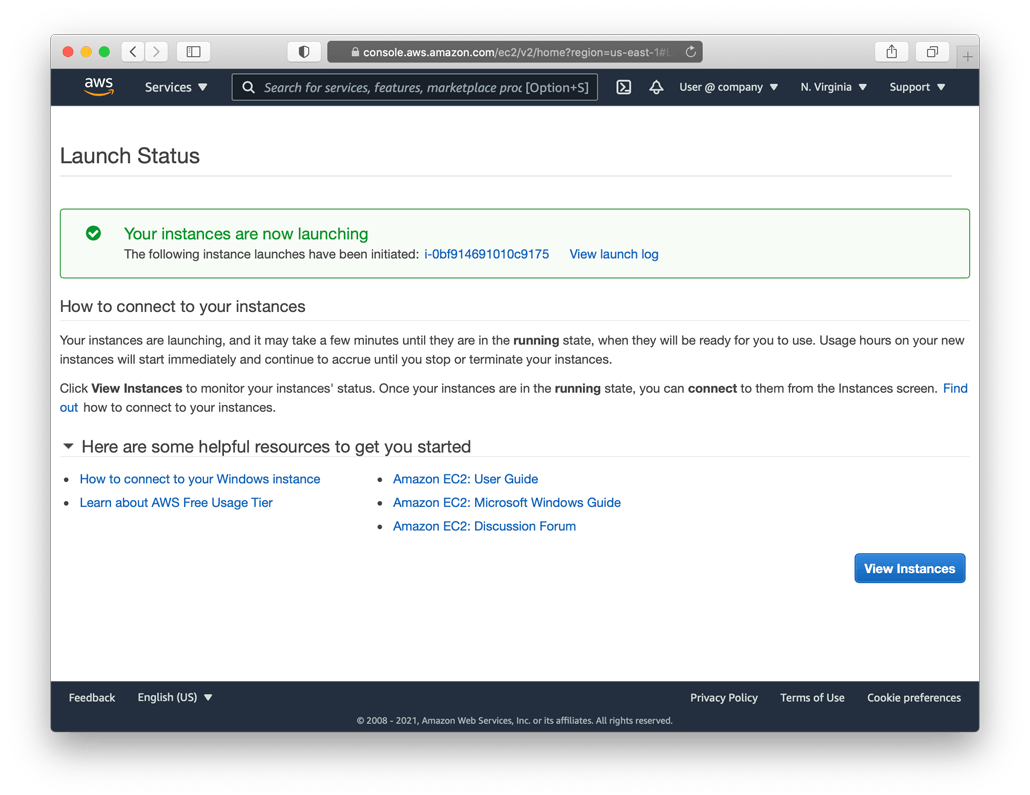Show the tab overview

932,51
